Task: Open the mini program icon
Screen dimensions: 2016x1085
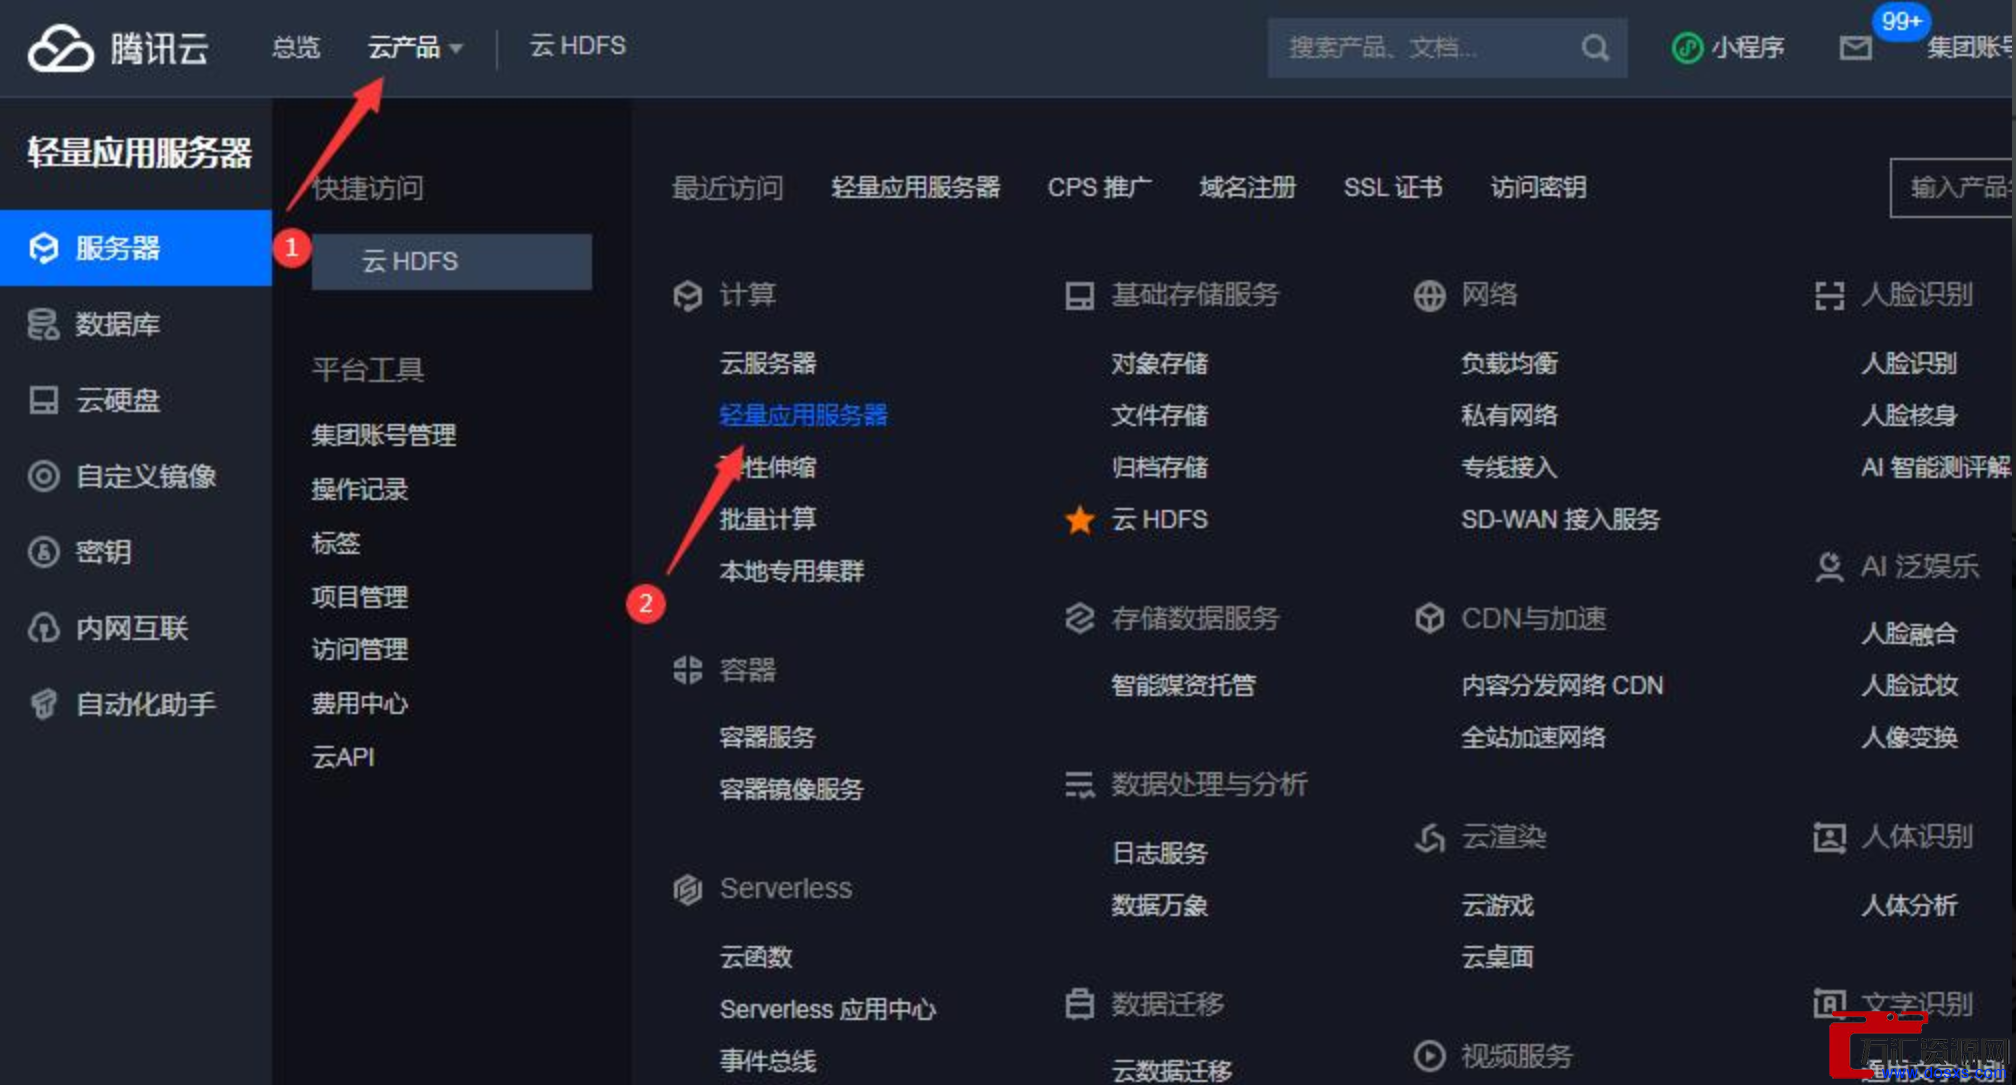Action: pyautogui.click(x=1687, y=47)
